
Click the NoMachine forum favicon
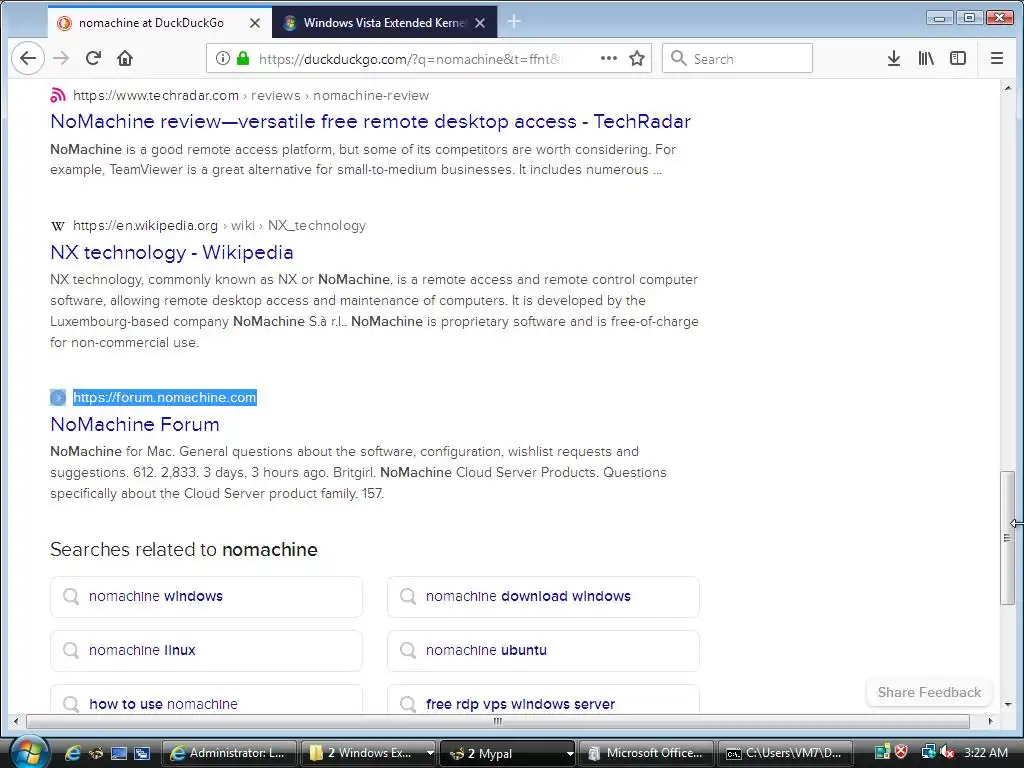coord(57,398)
